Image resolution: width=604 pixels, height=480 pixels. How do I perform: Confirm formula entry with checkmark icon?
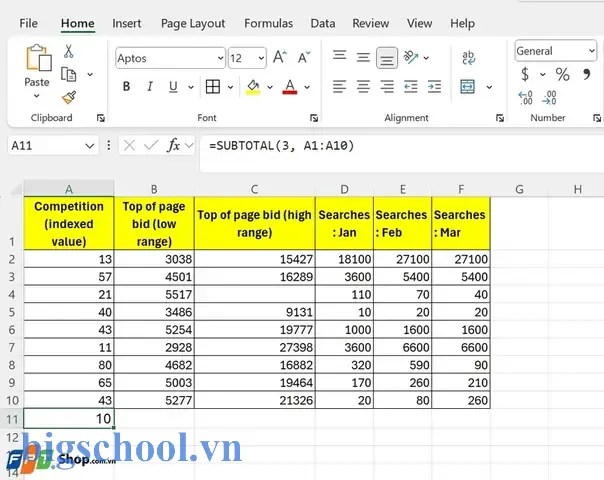(151, 145)
